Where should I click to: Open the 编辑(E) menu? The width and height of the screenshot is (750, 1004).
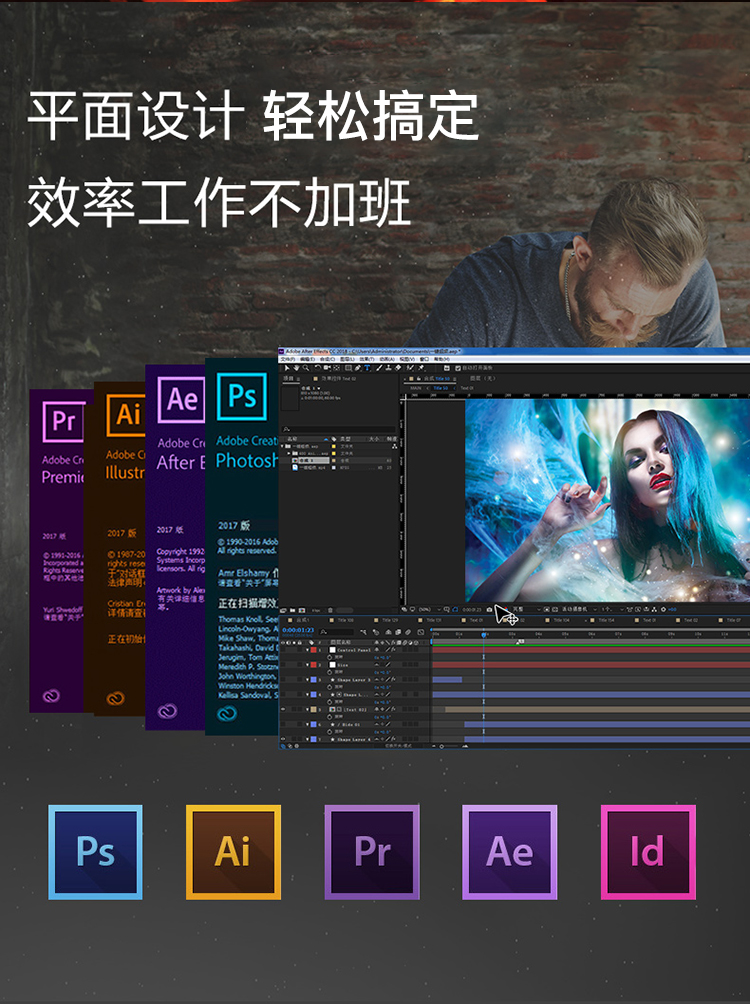pyautogui.click(x=307, y=359)
